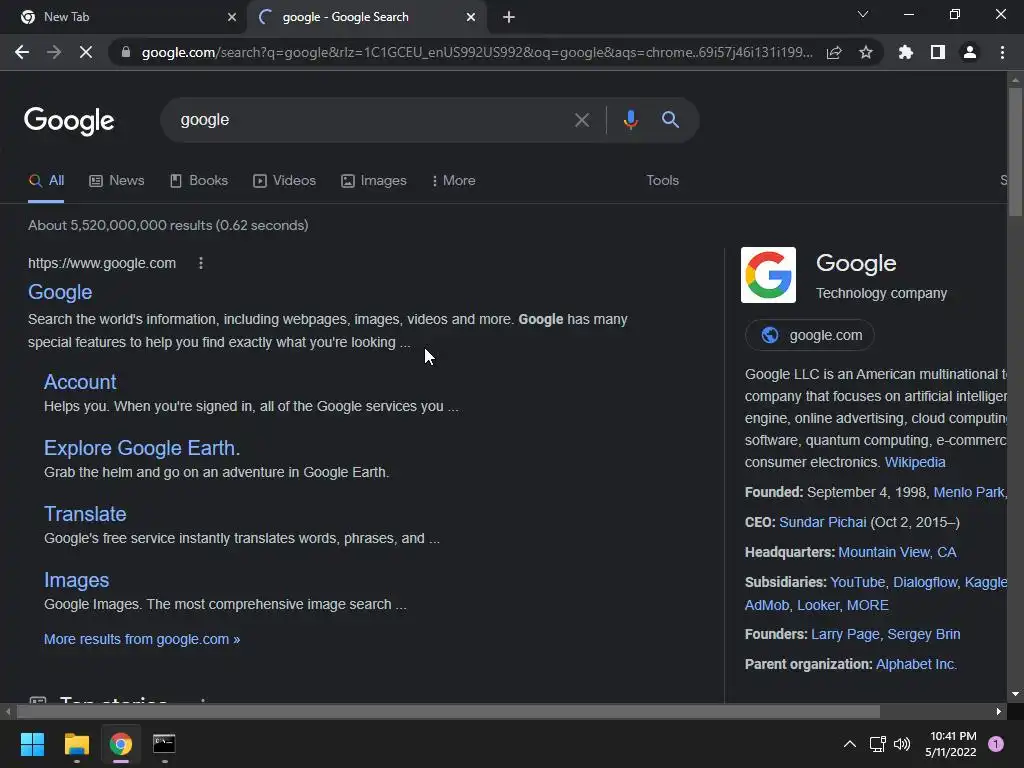This screenshot has height=768, width=1024.
Task: Open the Images sitelink
Action: click(x=76, y=580)
